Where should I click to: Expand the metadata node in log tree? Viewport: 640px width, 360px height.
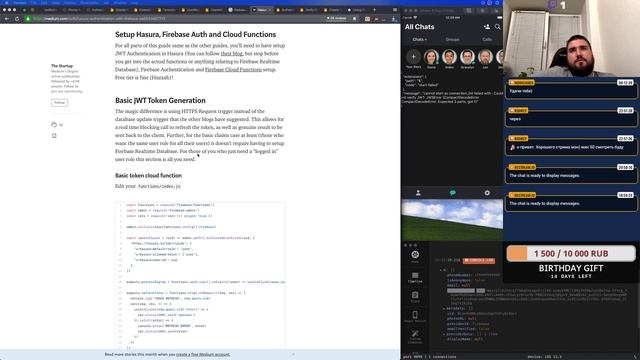[x=444, y=309]
